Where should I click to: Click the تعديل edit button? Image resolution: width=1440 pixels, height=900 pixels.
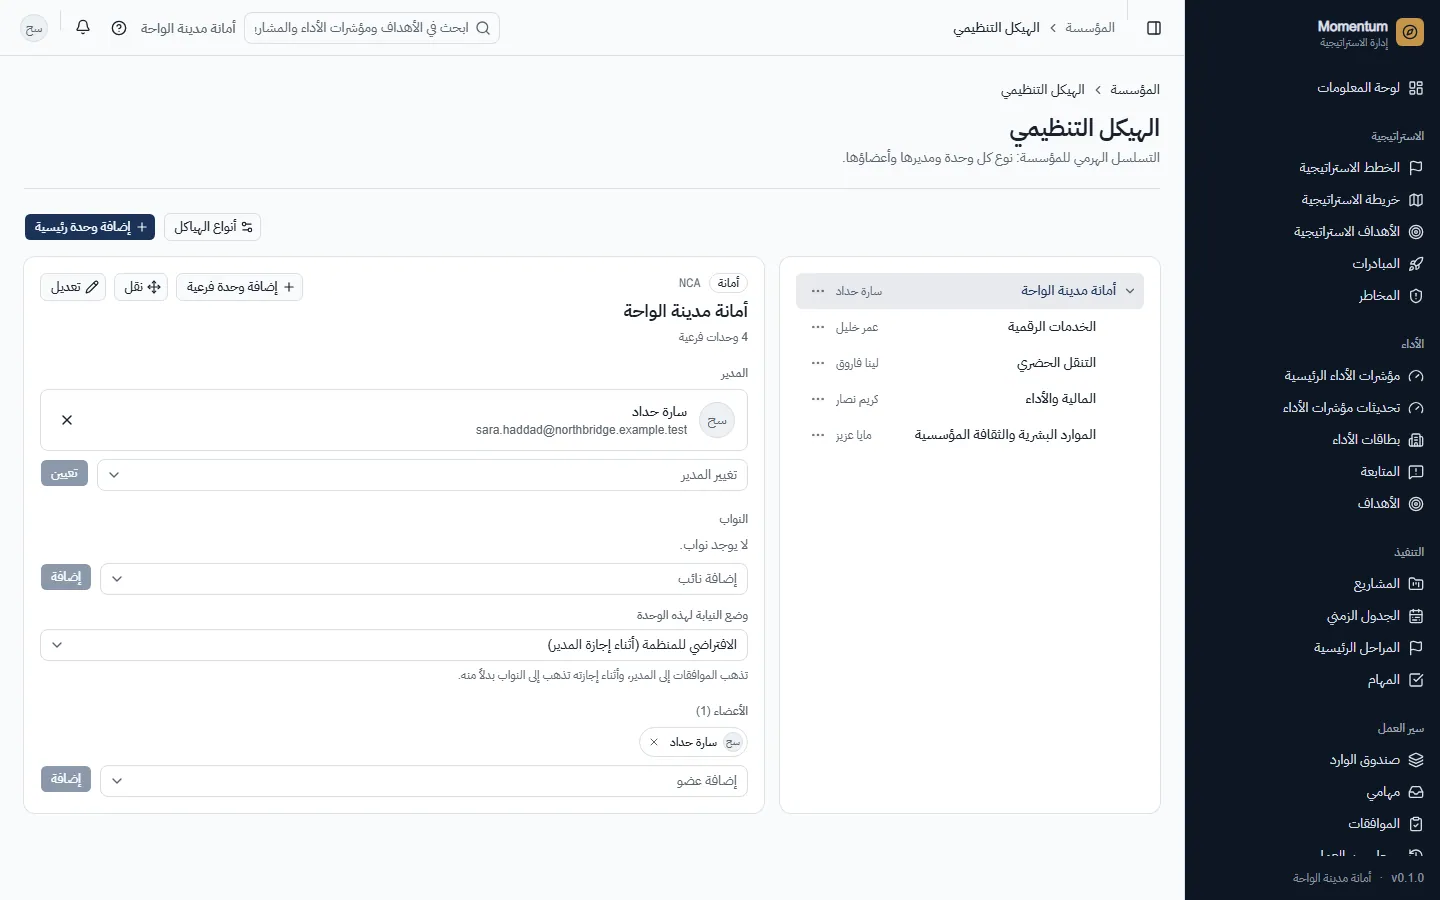point(73,287)
